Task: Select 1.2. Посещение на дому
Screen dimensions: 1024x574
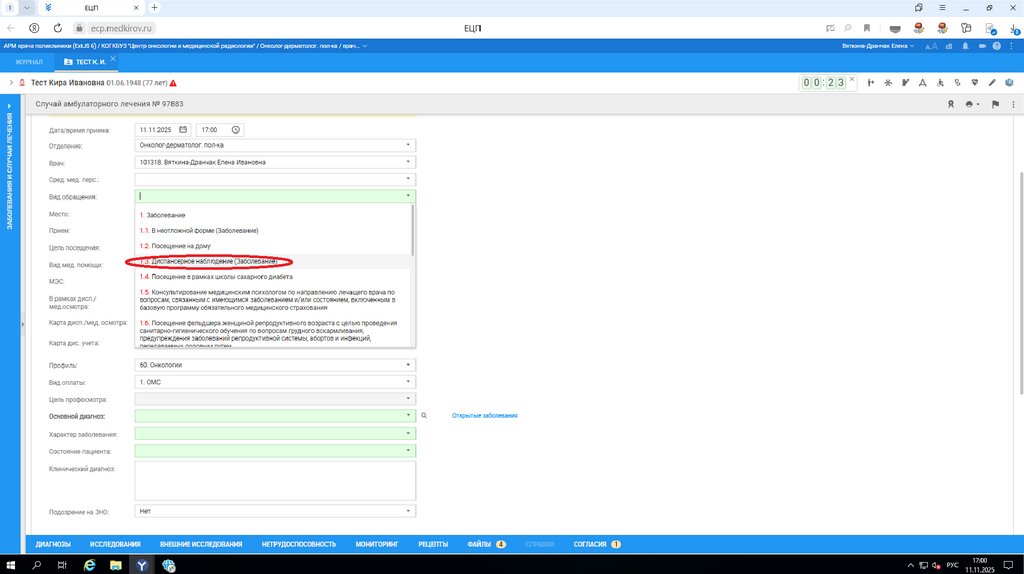Action: tap(274, 246)
